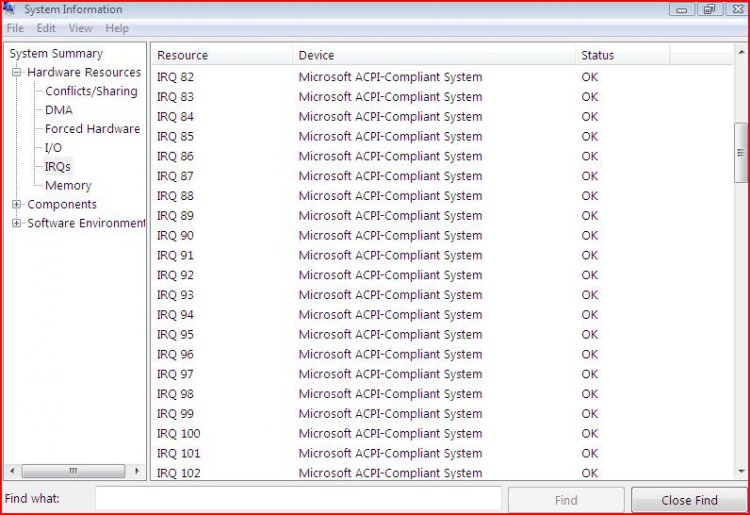This screenshot has height=515, width=750.
Task: Open the Edit menu
Action: coord(46,28)
